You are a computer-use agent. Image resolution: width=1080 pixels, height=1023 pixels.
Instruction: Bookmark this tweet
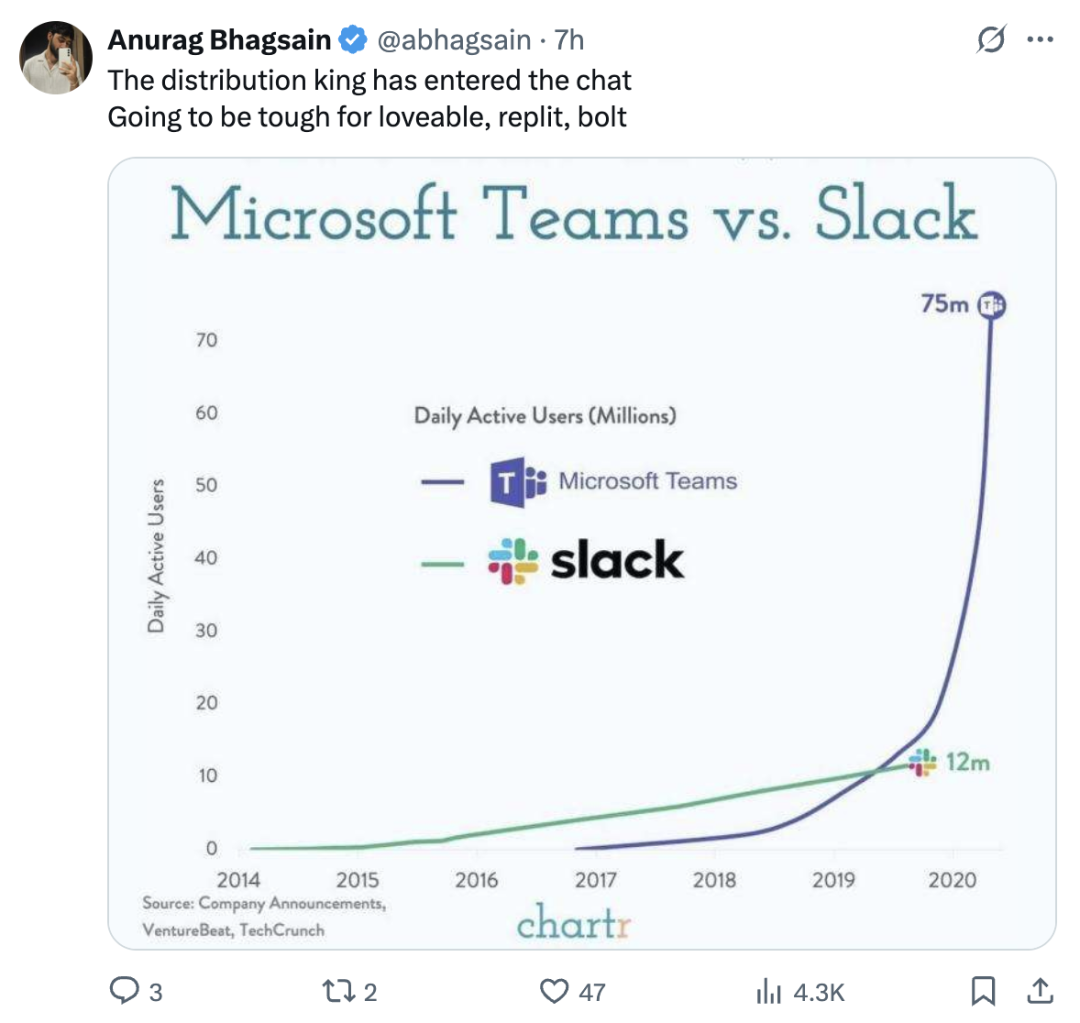(983, 991)
